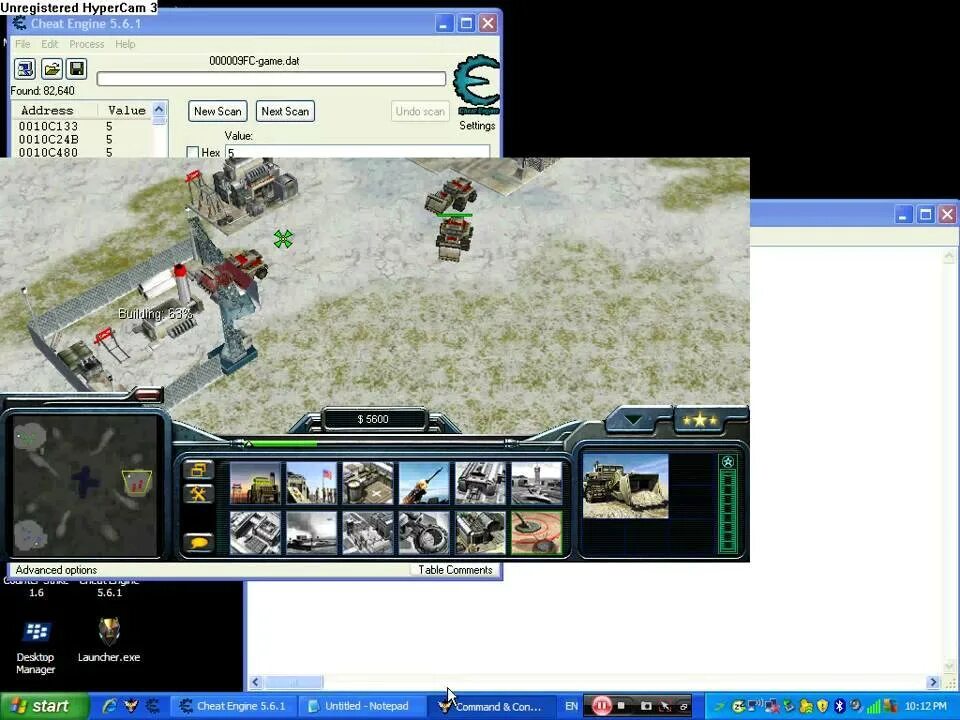
Task: Click the Undo scan button
Action: [x=420, y=111]
